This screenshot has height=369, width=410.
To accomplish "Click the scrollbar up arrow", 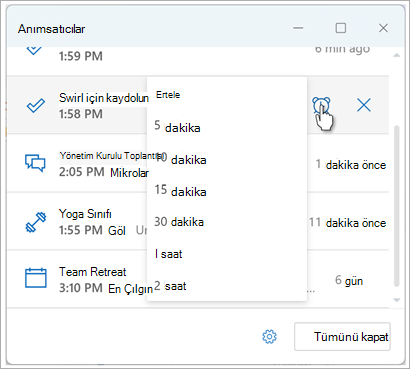I will pyautogui.click(x=396, y=55).
